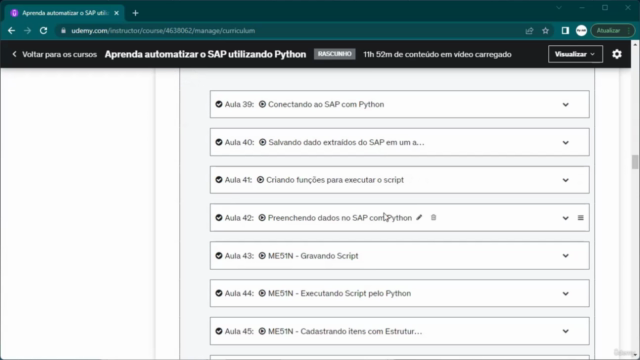Close the Aprenda automatizar o SAP tab
This screenshot has width=640, height=360.
coord(116,13)
